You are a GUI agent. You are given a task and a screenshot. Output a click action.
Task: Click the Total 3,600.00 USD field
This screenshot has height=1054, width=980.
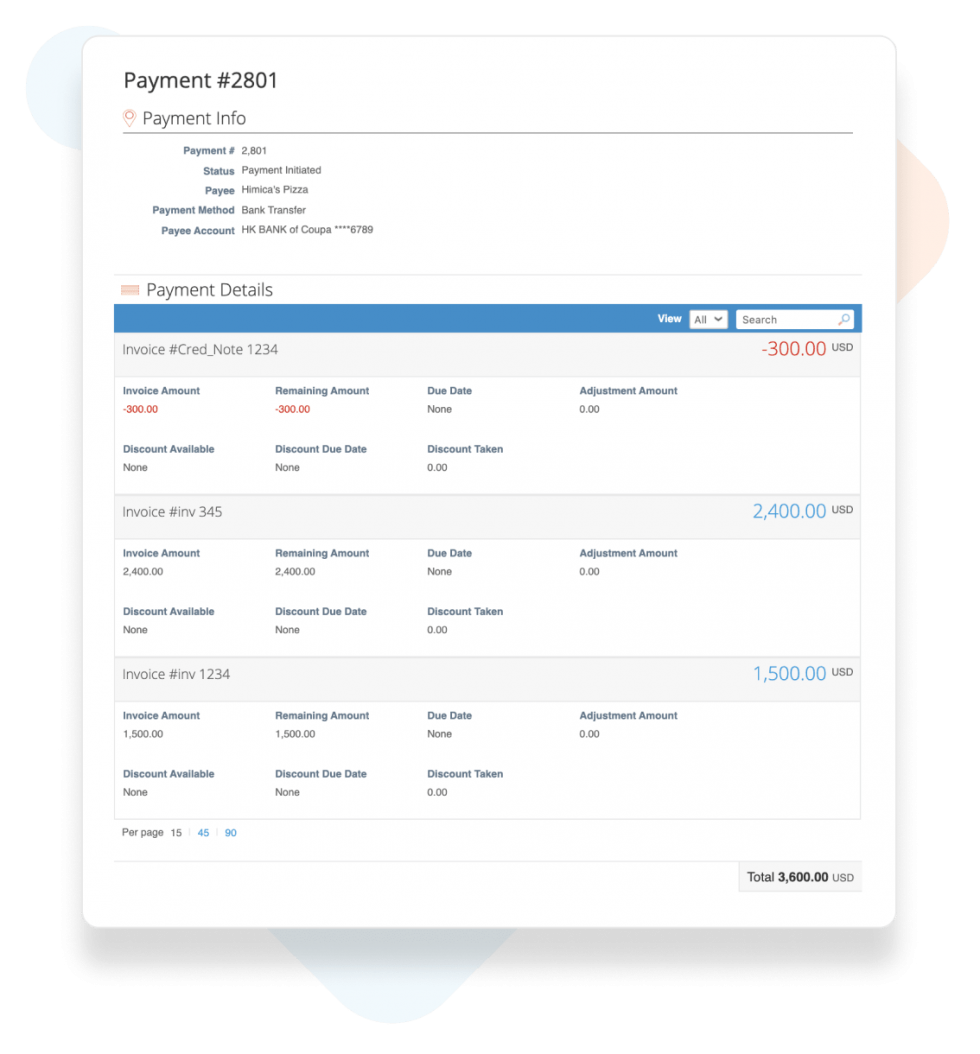(x=799, y=877)
